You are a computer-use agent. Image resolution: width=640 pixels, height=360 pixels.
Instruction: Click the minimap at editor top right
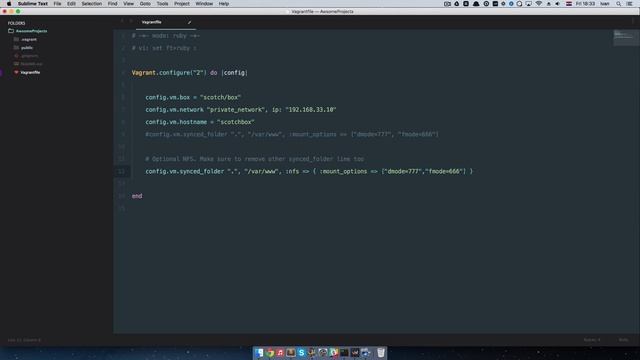tap(626, 38)
